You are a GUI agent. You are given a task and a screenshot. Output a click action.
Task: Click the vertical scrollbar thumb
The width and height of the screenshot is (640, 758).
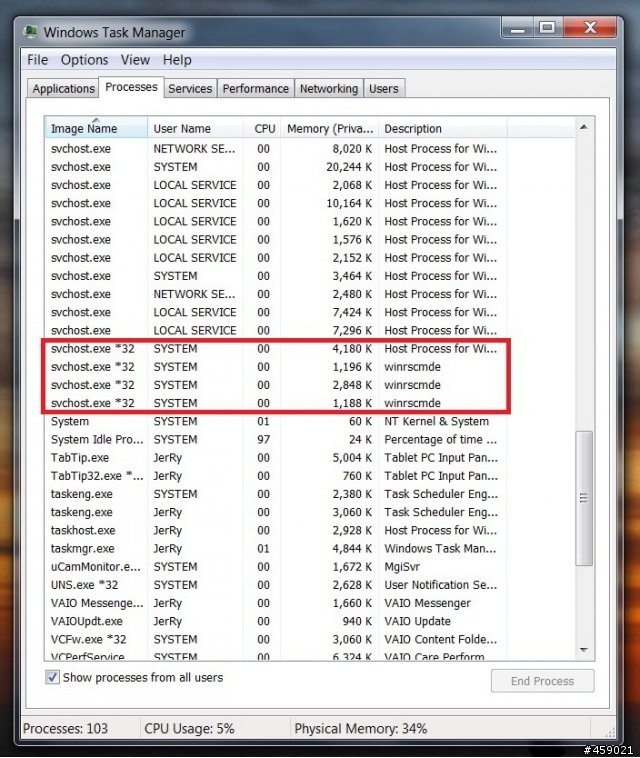[584, 498]
